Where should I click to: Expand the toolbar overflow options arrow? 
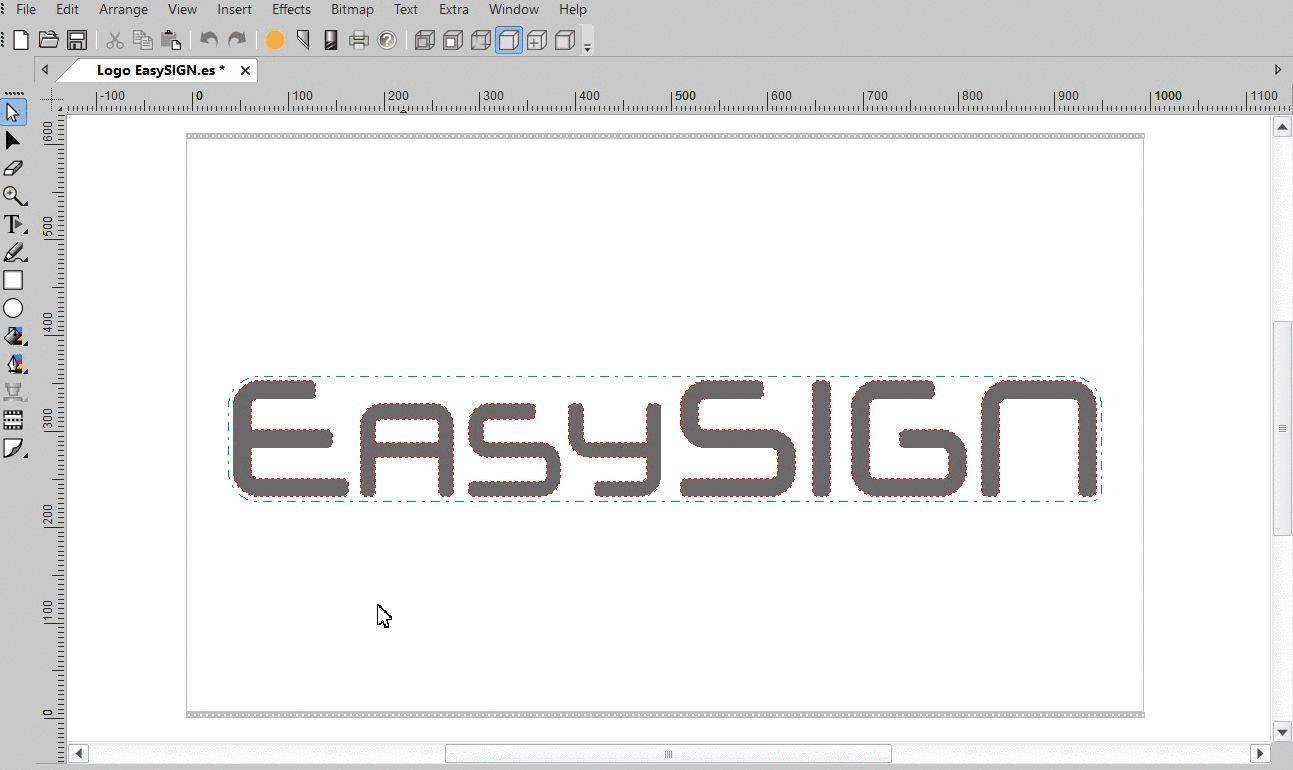pos(587,46)
